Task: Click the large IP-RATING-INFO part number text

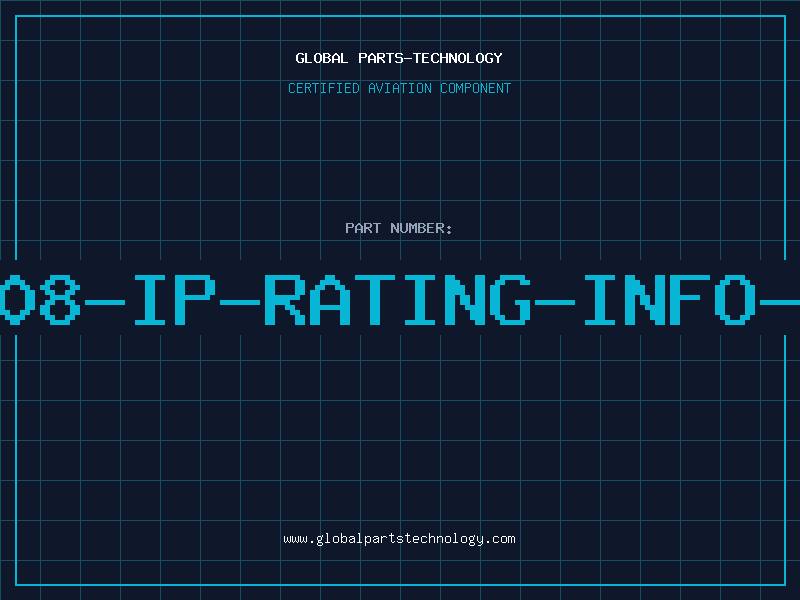Action: coord(400,299)
